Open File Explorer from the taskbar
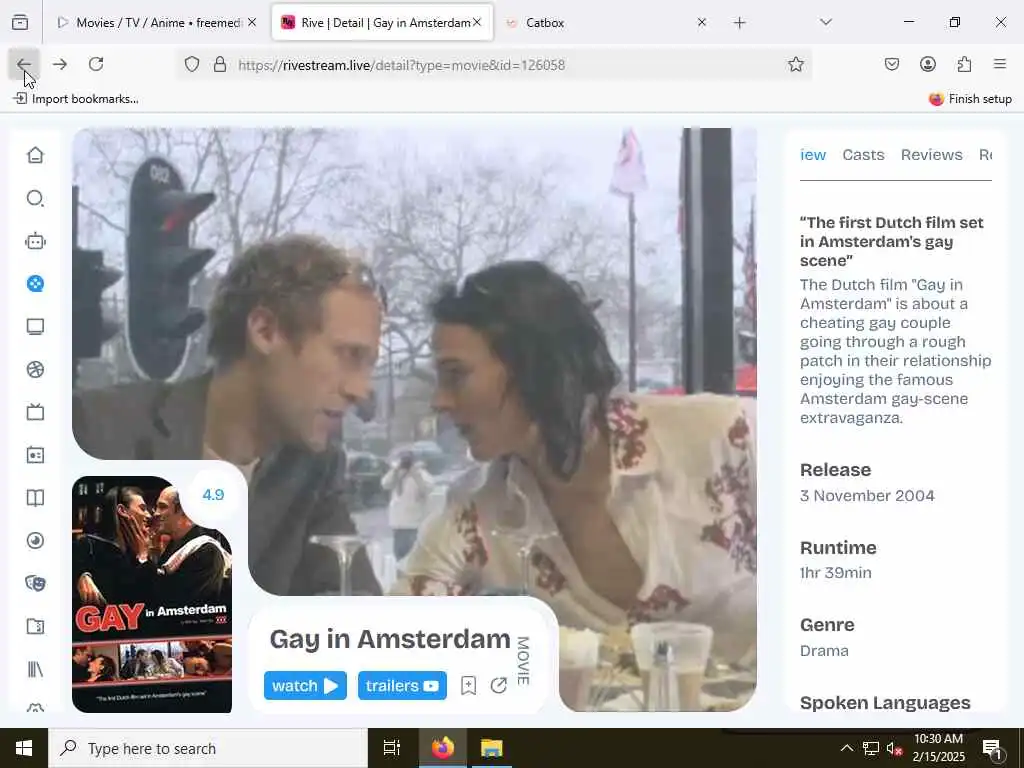This screenshot has height=768, width=1024. [x=492, y=748]
